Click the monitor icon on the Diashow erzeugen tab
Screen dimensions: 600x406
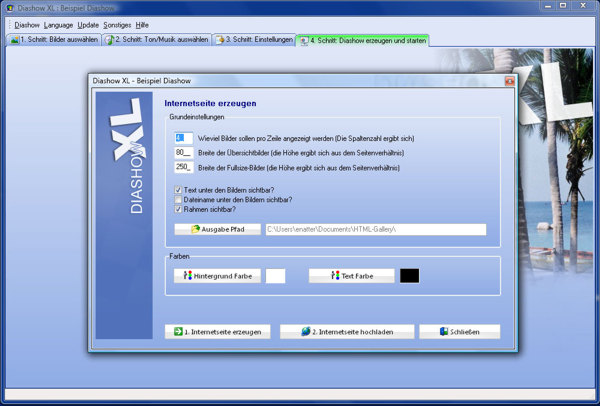point(304,41)
